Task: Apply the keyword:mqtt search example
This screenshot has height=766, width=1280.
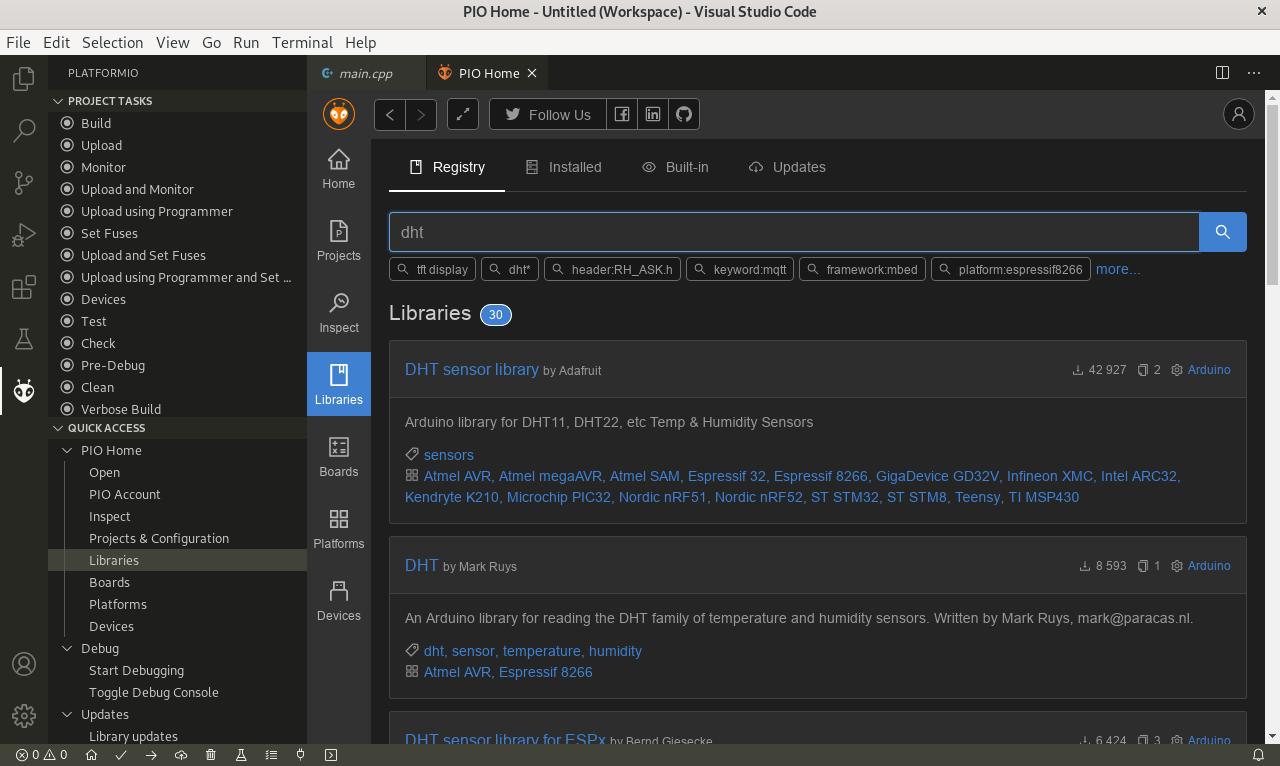Action: 740,269
